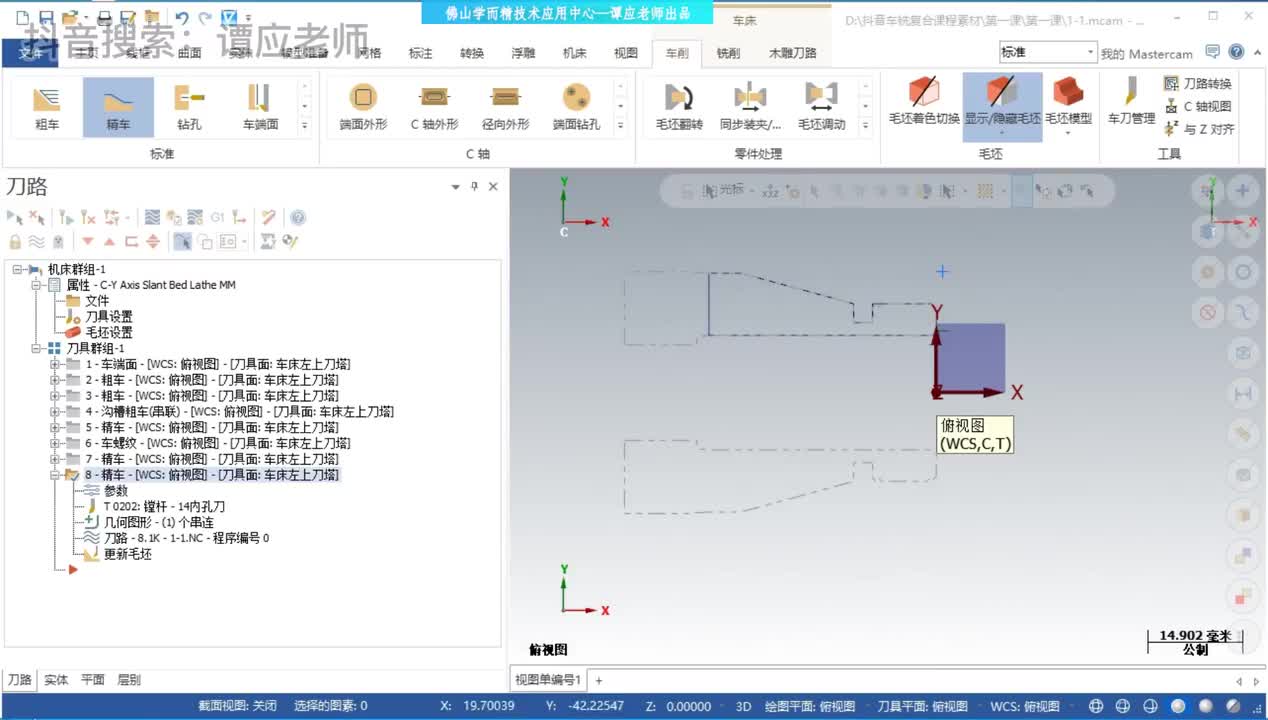Open 刀具设置 in the tree
Viewport: 1268px width, 720px height.
[99, 317]
